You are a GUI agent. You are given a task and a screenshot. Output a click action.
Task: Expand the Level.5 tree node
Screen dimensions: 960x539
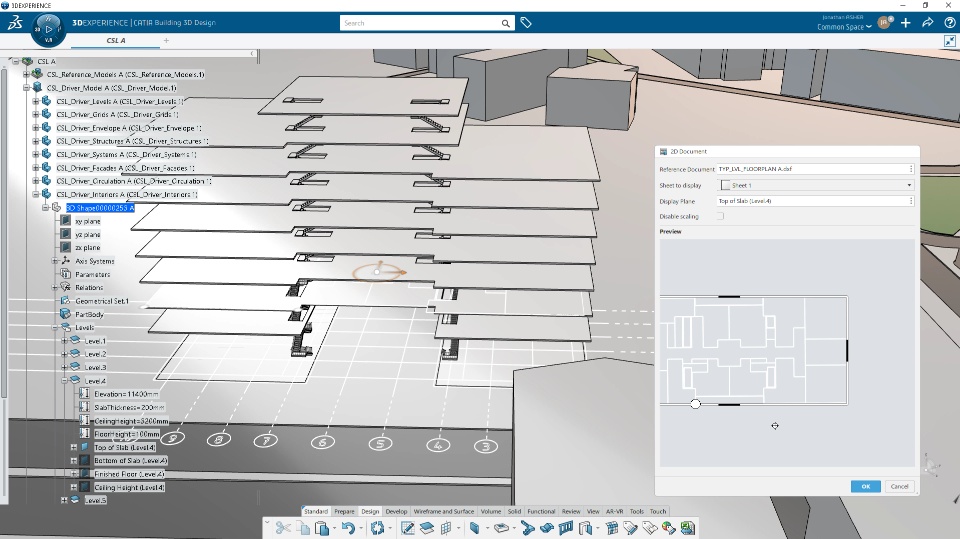click(x=64, y=500)
